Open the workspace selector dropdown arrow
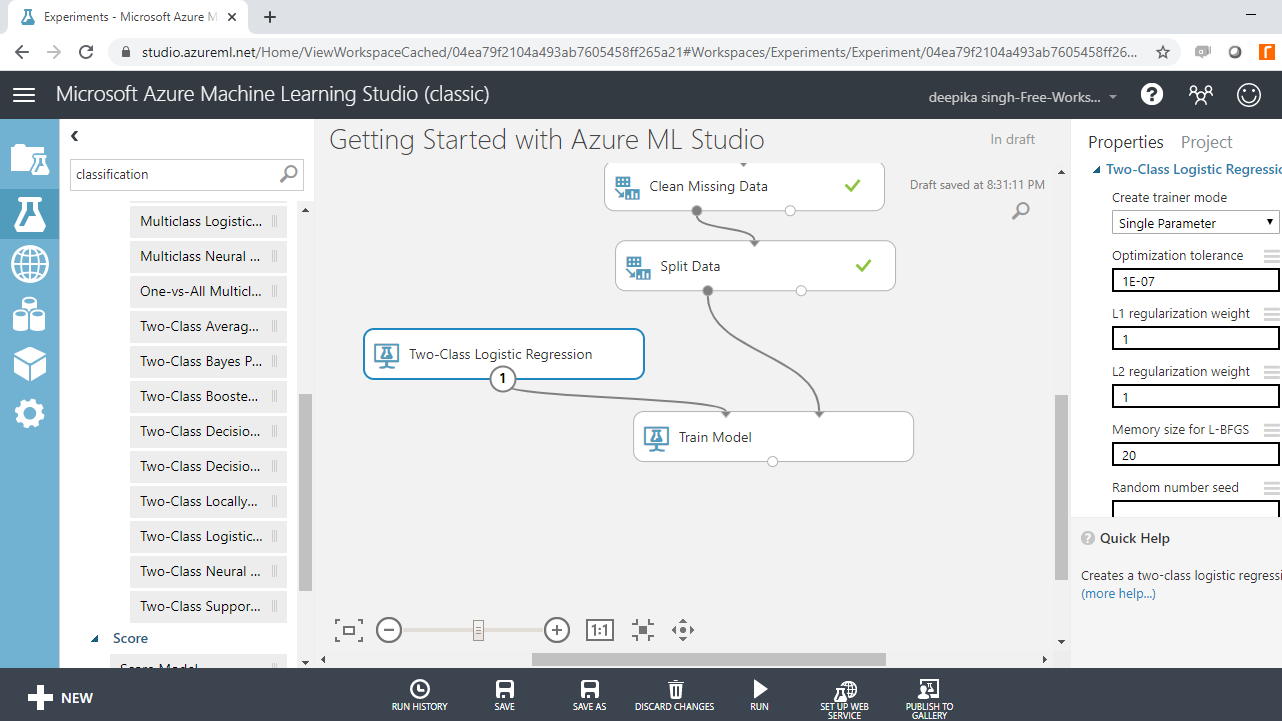The height and width of the screenshot is (721, 1282). pos(1113,97)
